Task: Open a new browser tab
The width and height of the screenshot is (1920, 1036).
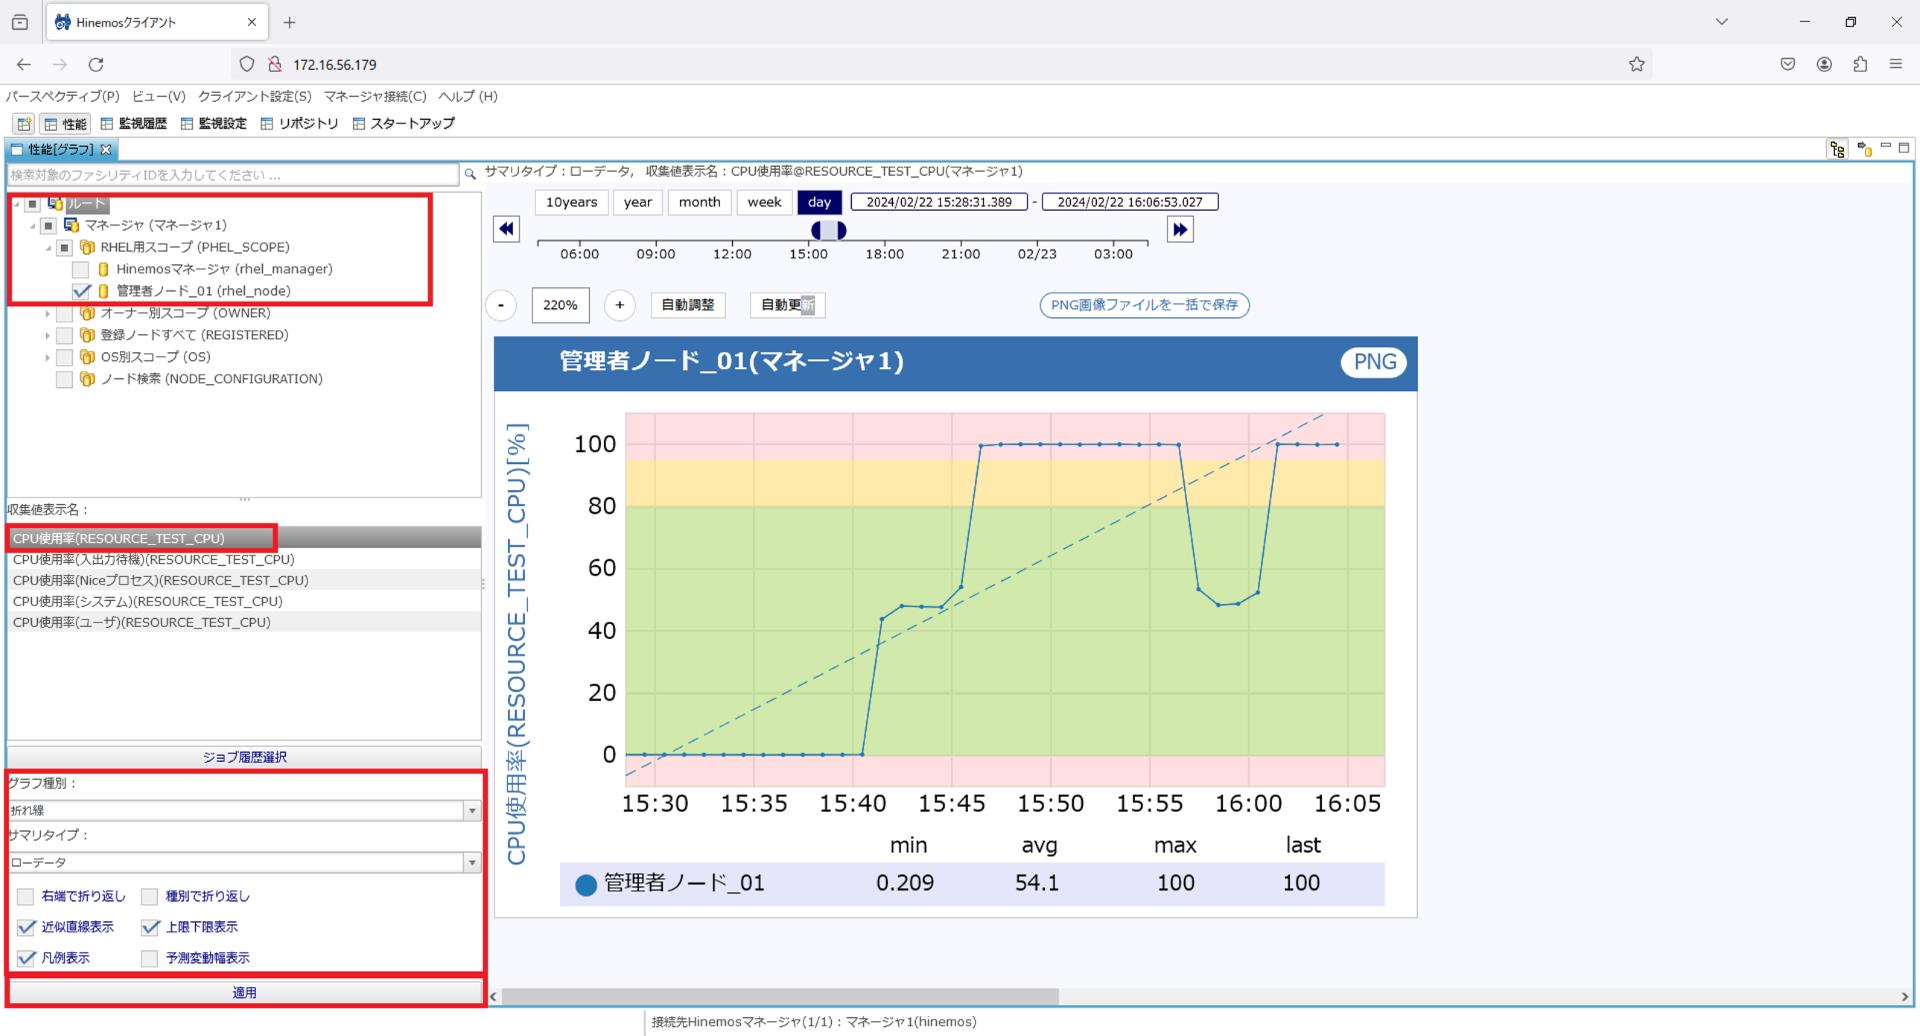Action: click(289, 22)
